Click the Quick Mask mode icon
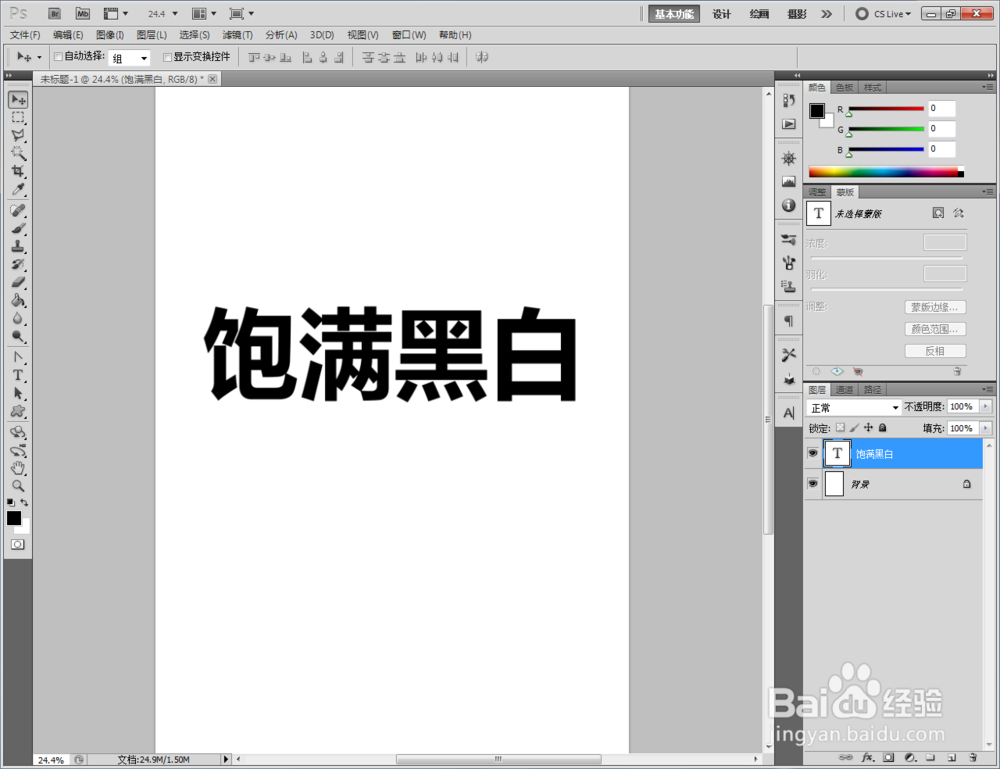The width and height of the screenshot is (1000, 769). click(x=18, y=545)
